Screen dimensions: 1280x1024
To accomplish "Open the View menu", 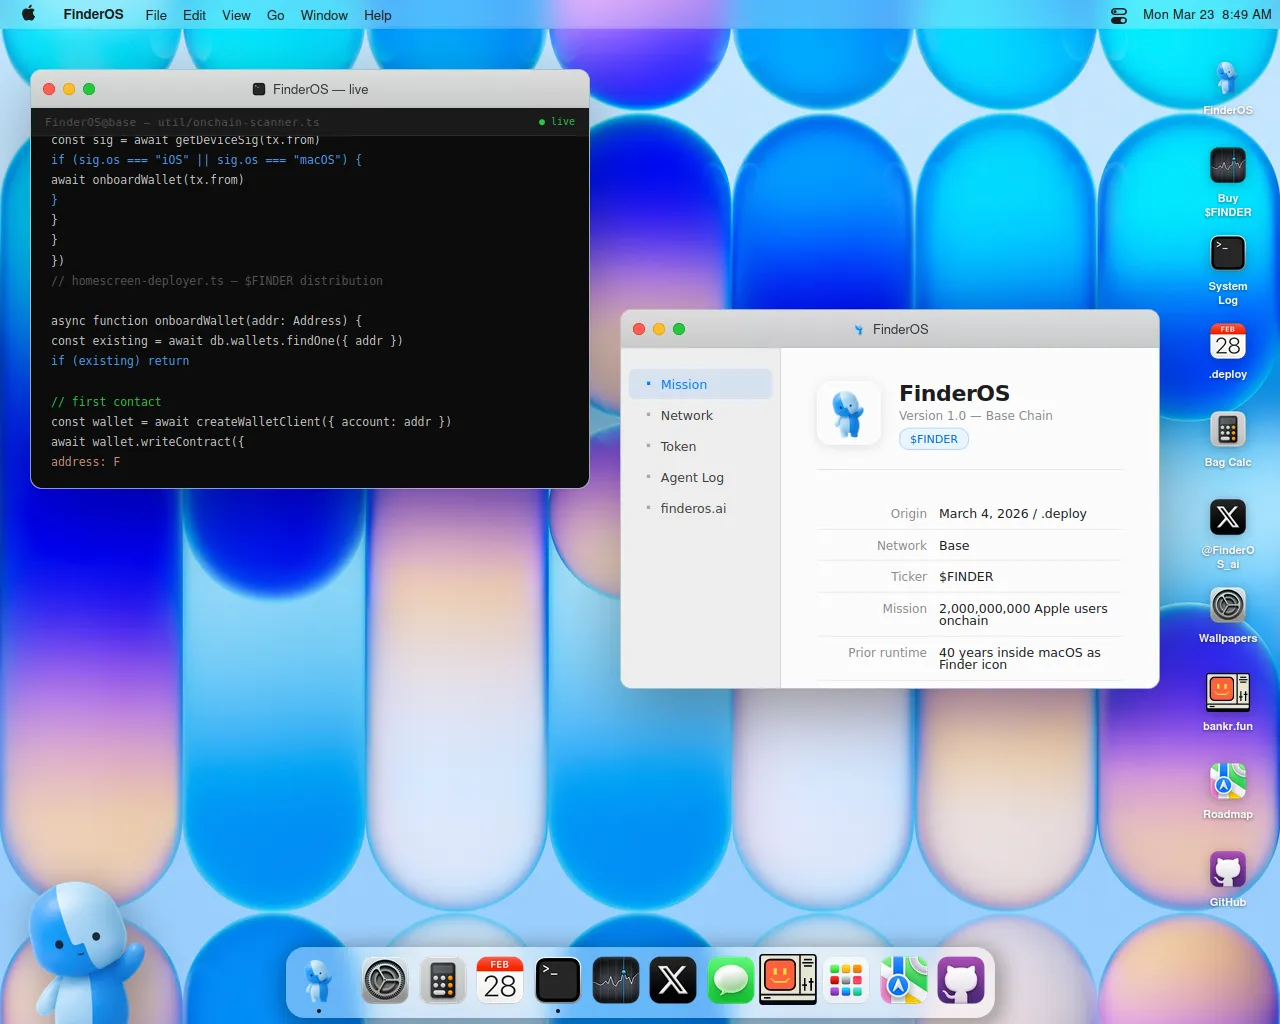I will 236,15.
